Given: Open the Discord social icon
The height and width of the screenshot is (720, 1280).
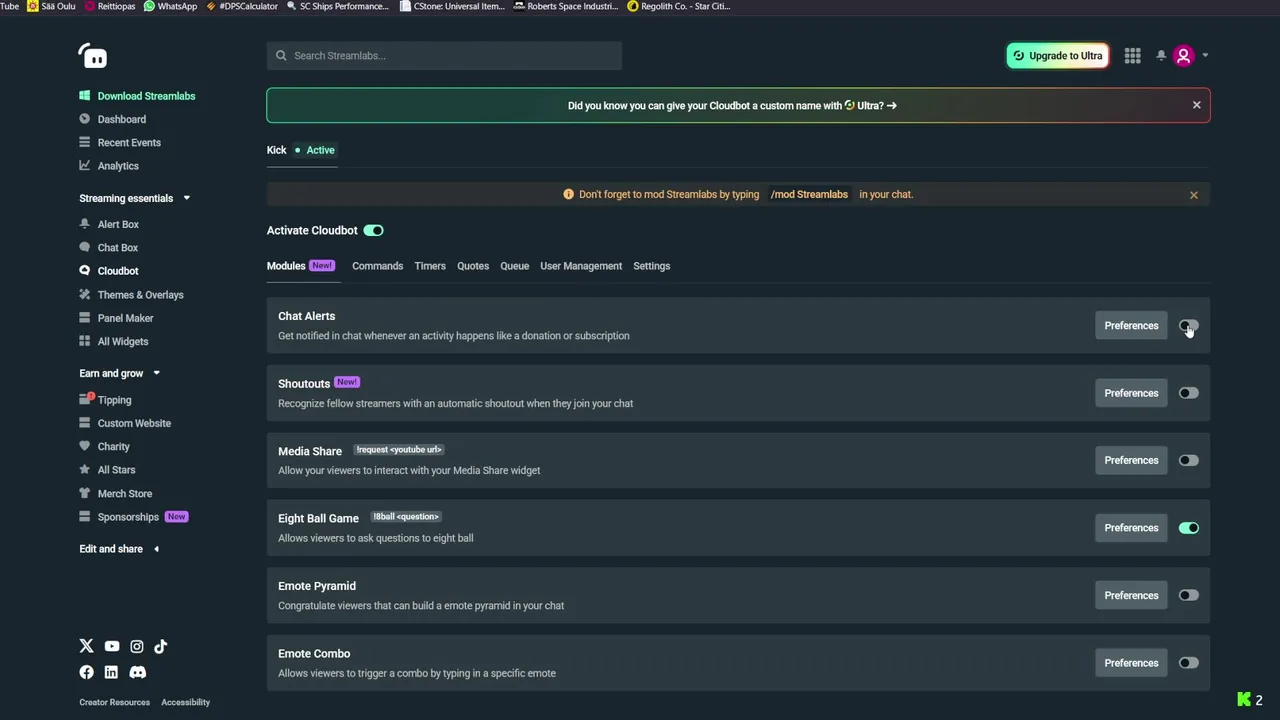Looking at the screenshot, I should [x=138, y=672].
